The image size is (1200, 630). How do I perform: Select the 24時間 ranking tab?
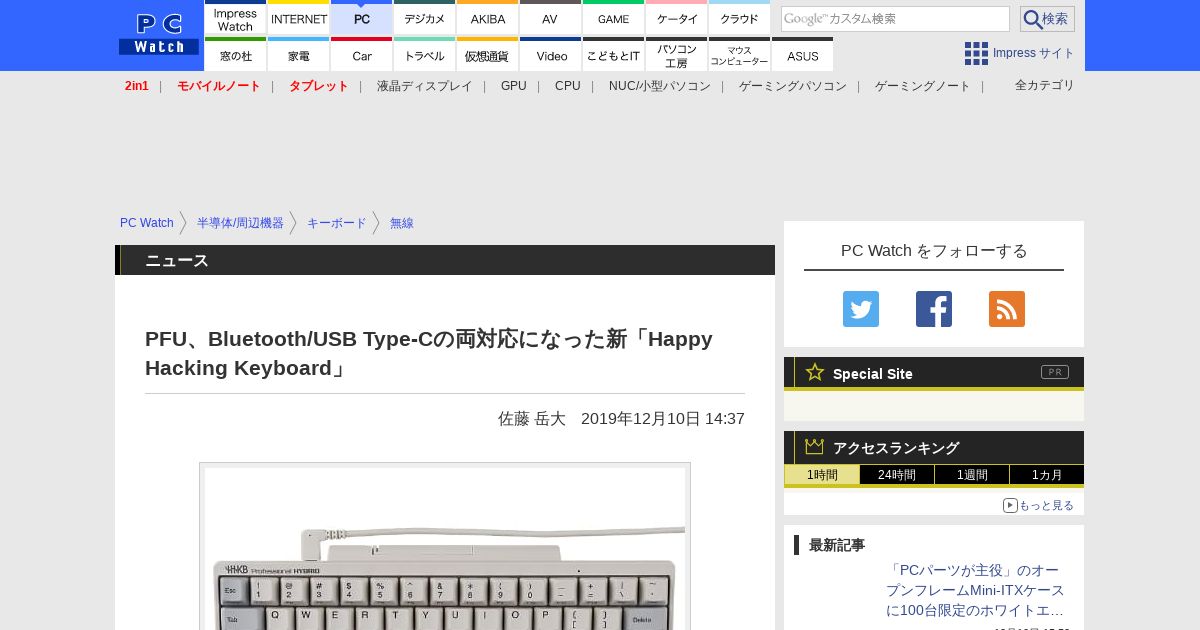(x=897, y=475)
